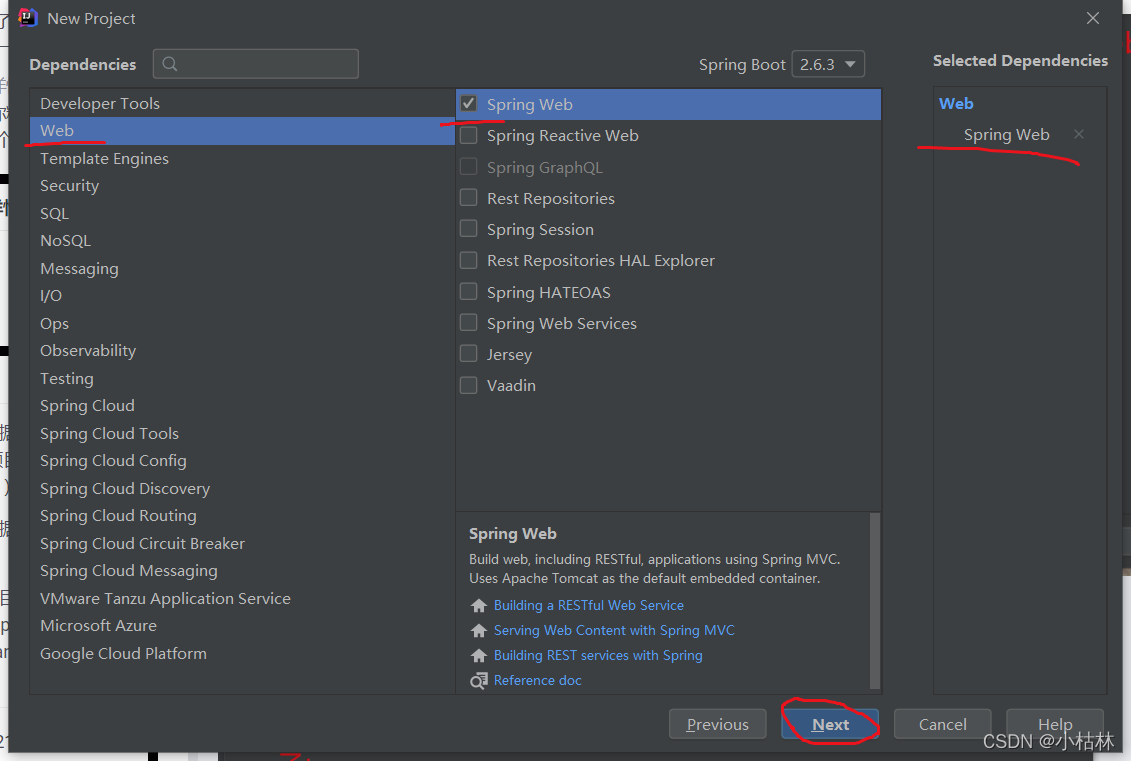
Task: Select Template Engines category
Action: point(242,158)
